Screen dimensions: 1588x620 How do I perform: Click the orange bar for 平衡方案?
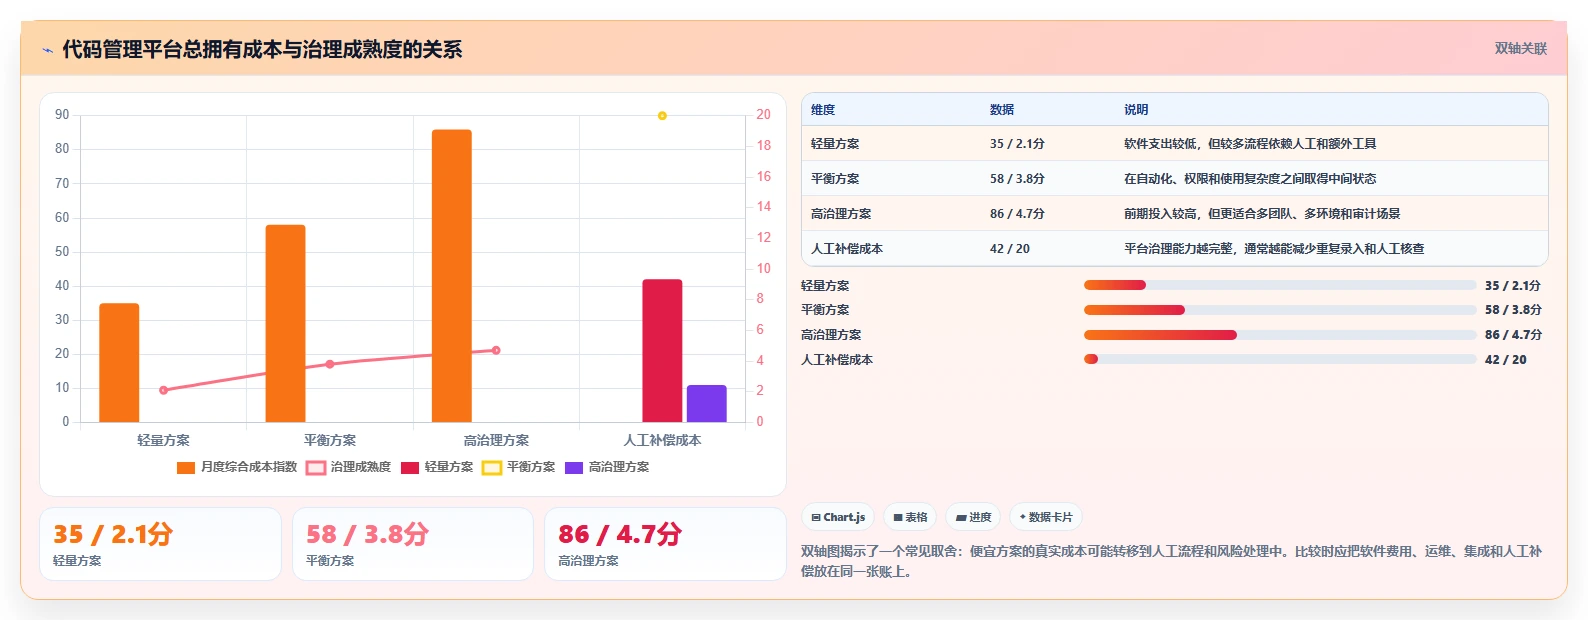285,323
